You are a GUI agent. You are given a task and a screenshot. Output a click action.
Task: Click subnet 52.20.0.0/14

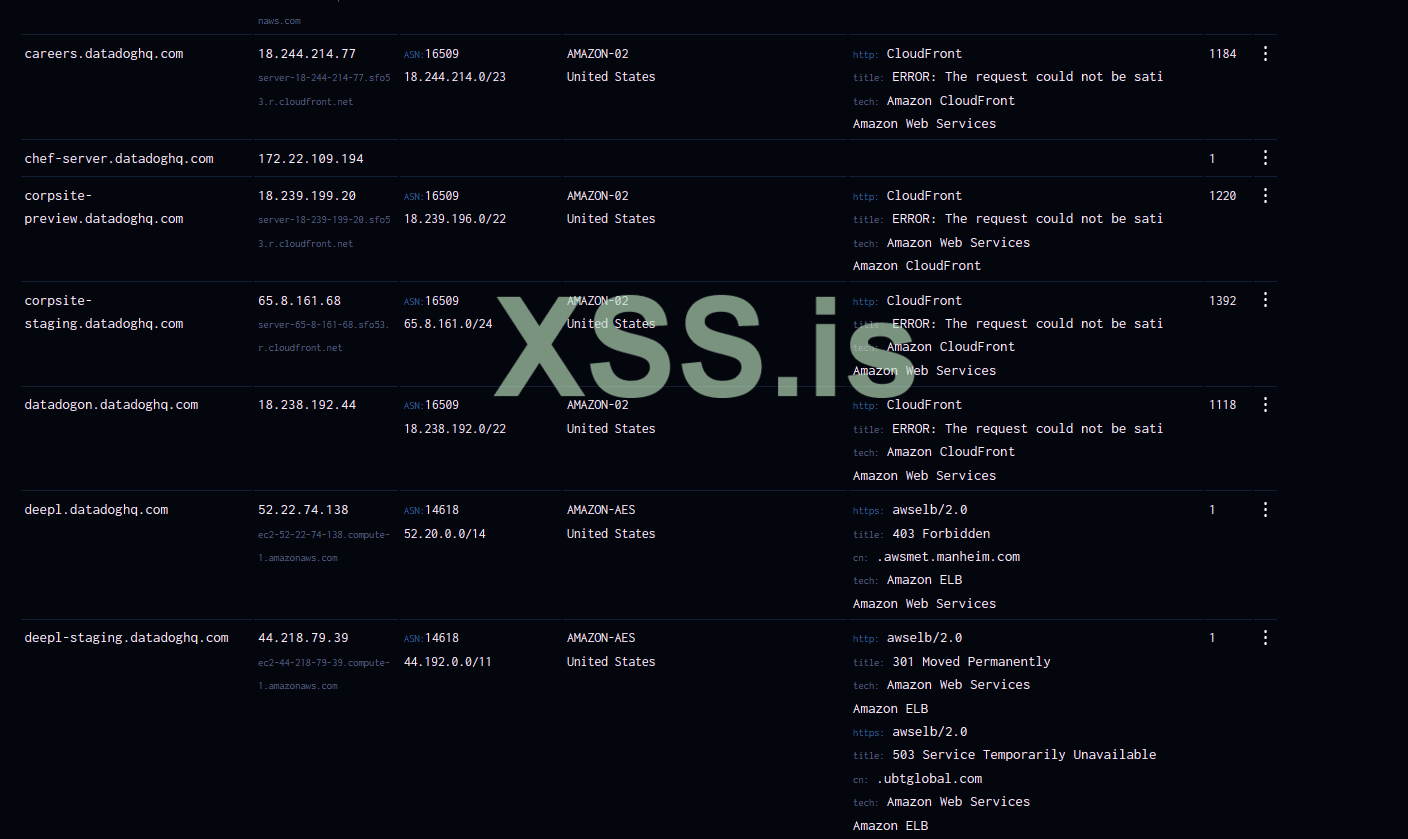[445, 534]
